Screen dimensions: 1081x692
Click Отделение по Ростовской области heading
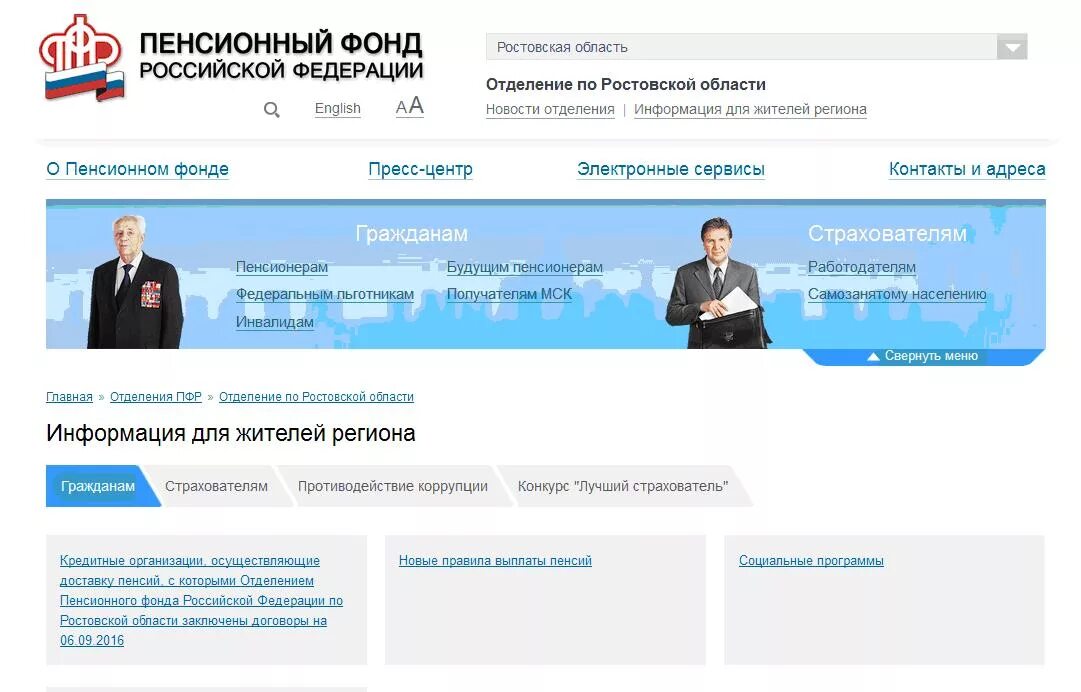coord(626,85)
